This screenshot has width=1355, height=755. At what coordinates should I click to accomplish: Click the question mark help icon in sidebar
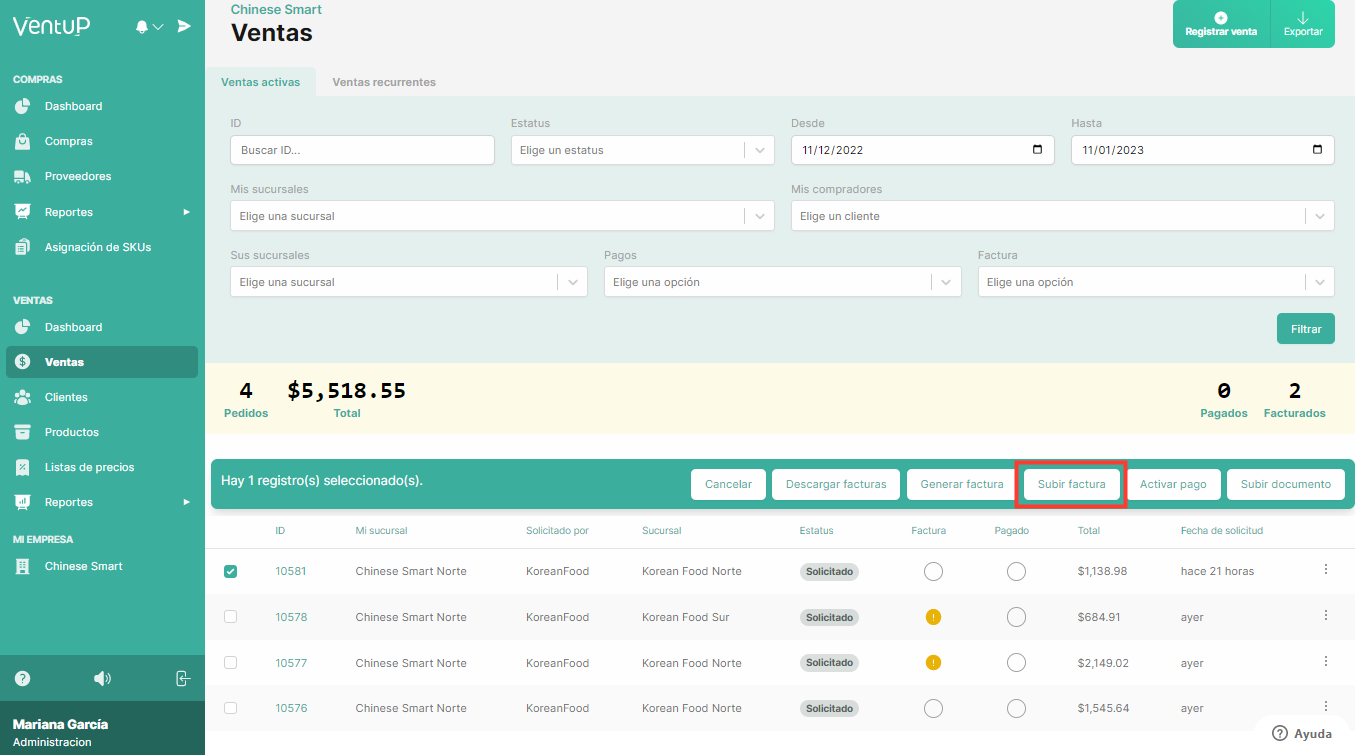point(22,678)
